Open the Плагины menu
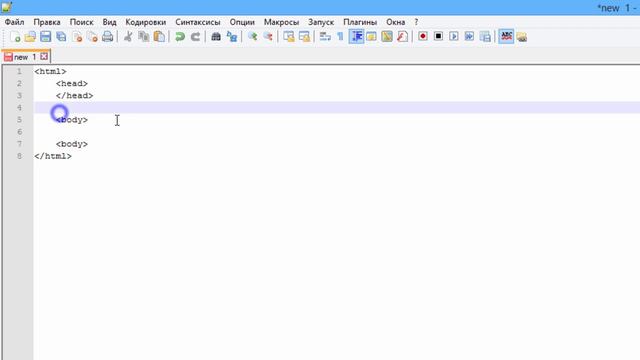 coord(360,22)
